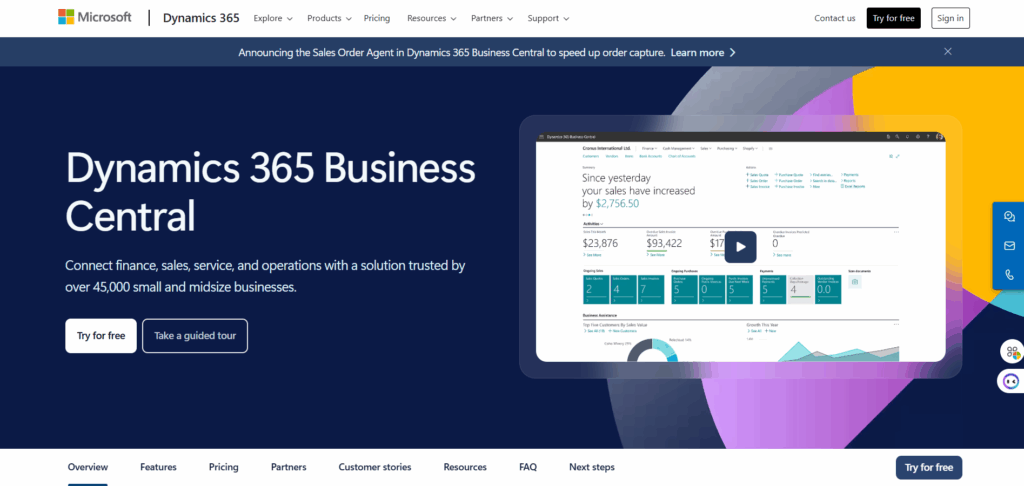Expand the Partners dropdown in top nav
Viewport: 1024px width, 486px height.
tap(492, 18)
